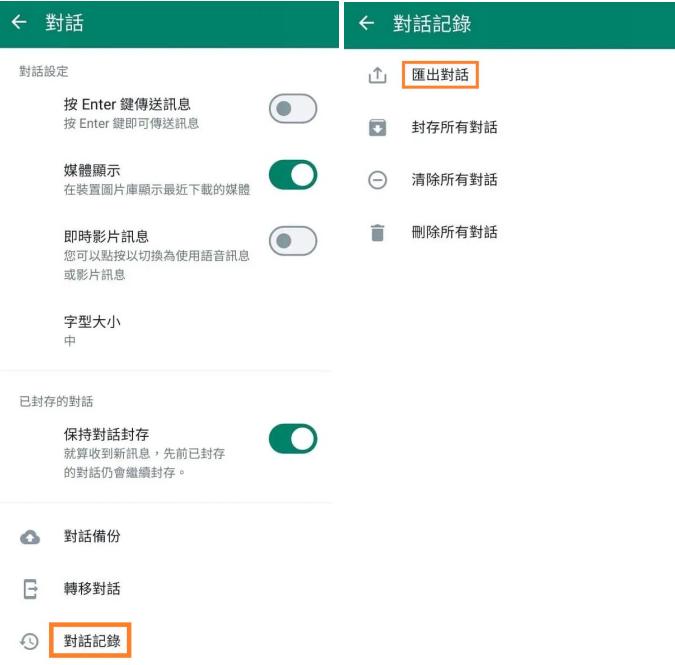Open the 對話記錄 menu entry
Screen dimensions: 675x665
coord(92,641)
